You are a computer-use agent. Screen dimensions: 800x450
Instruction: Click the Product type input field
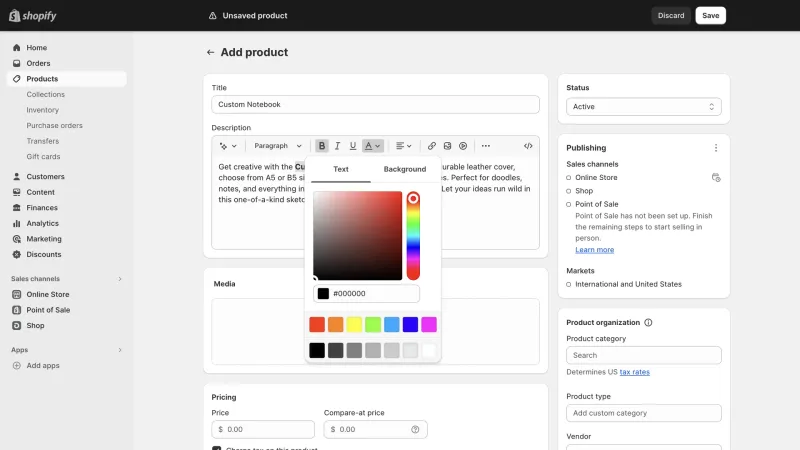[x=644, y=413]
